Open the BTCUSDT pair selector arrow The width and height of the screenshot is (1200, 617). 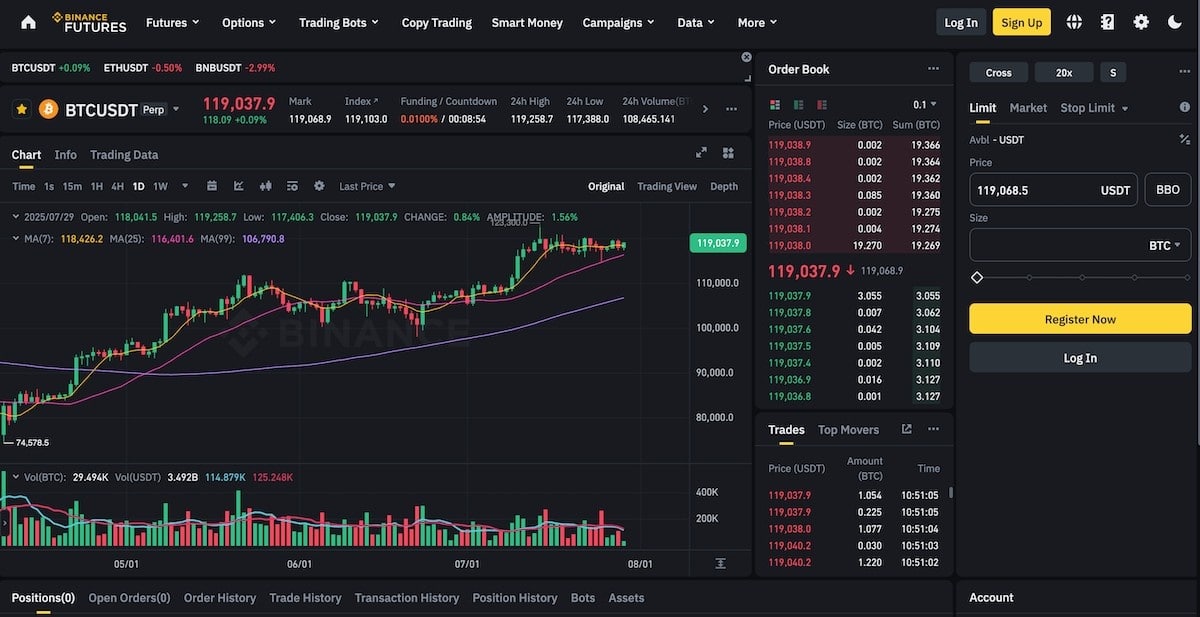[x=176, y=109]
